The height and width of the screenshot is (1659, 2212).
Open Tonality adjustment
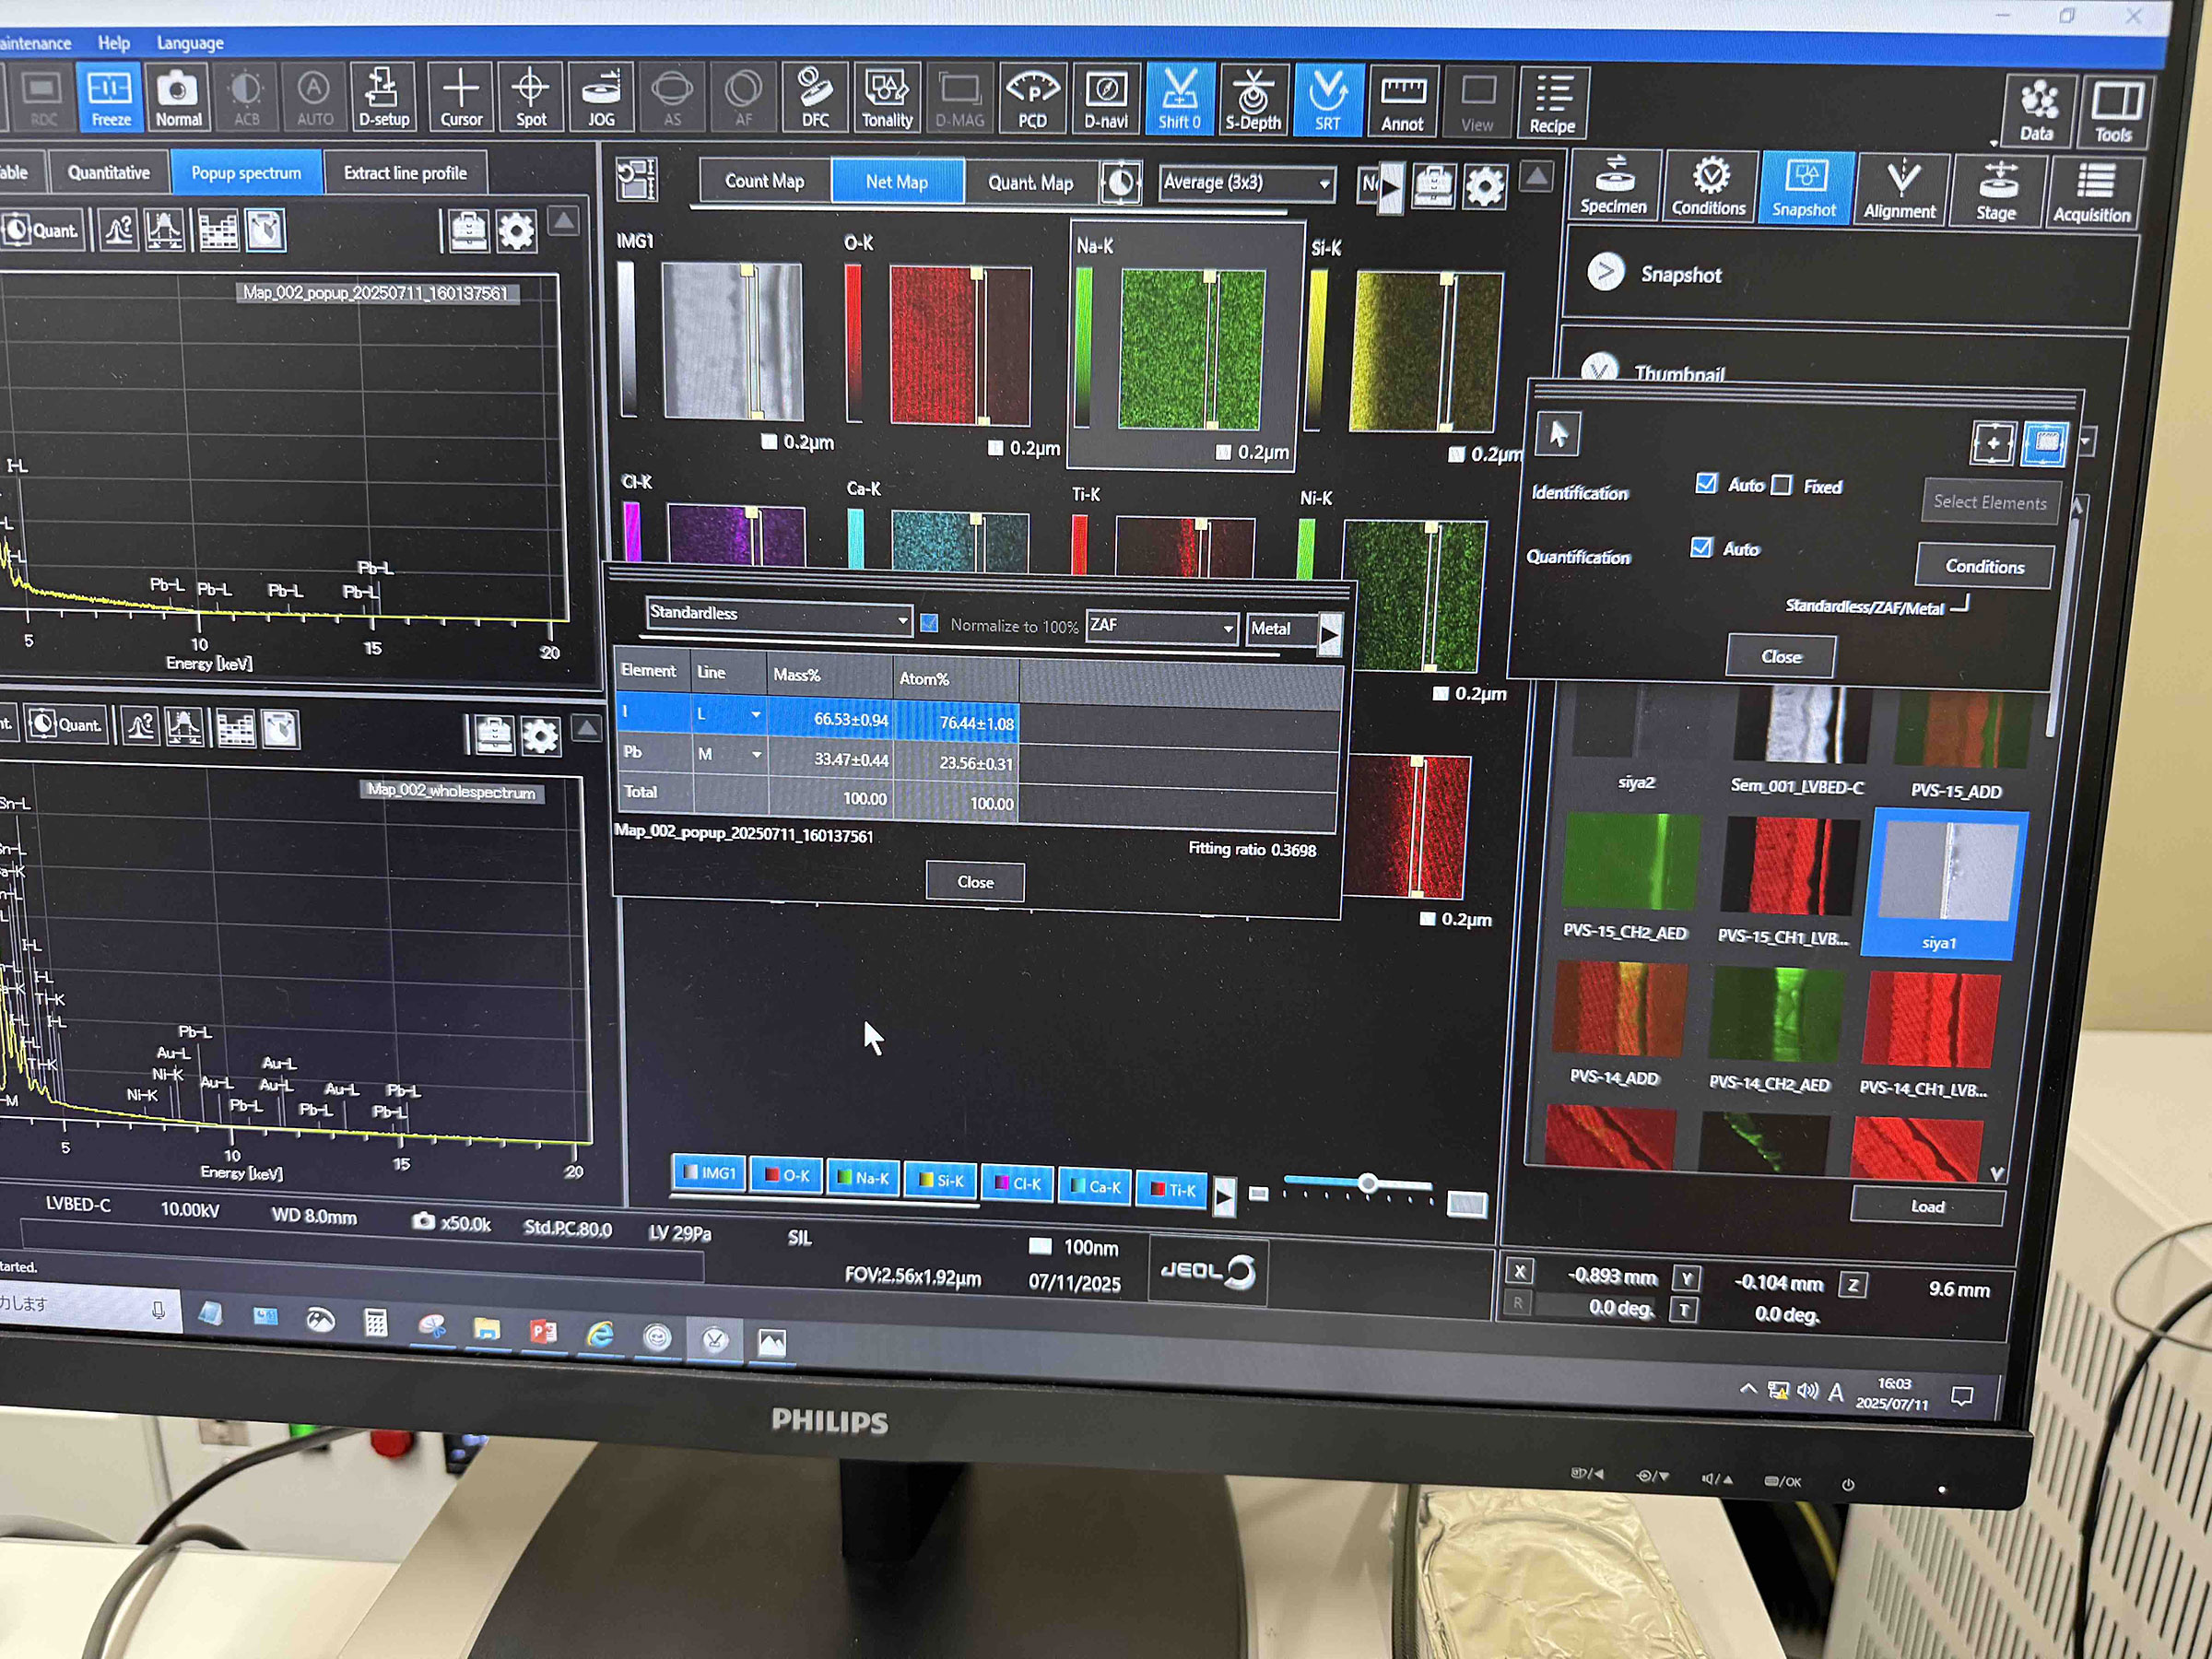[x=887, y=98]
